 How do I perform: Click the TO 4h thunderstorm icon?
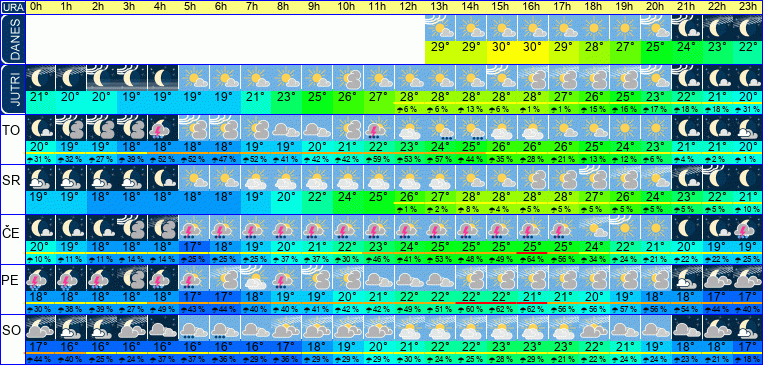[x=163, y=128]
